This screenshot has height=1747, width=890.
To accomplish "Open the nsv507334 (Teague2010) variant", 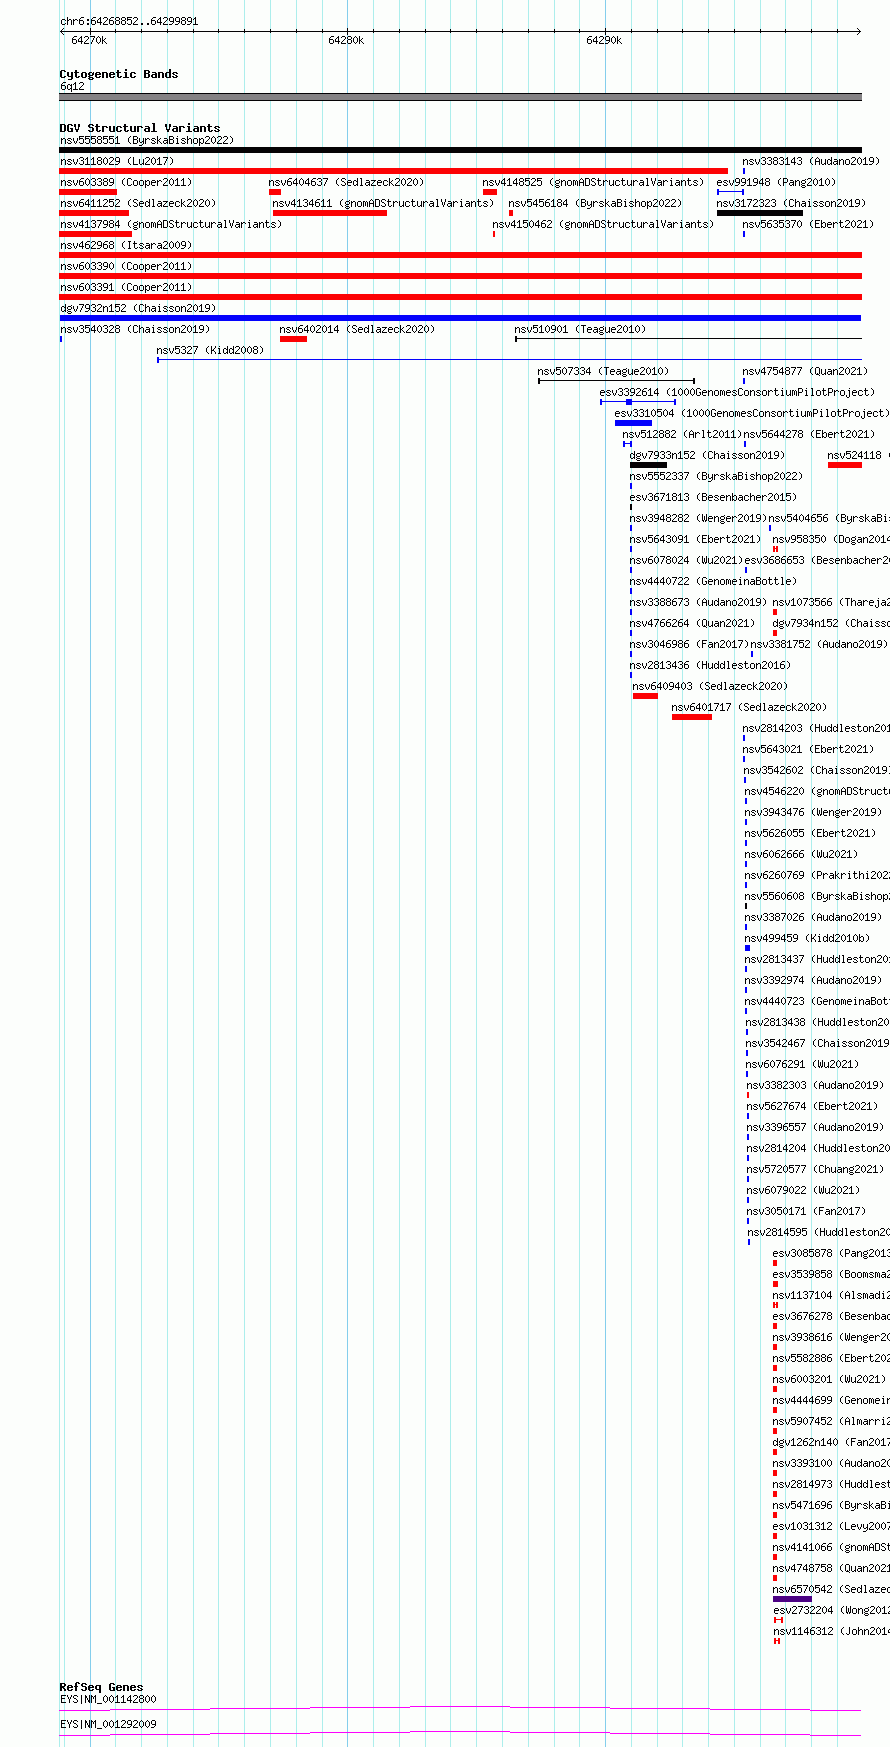I will coord(604,372).
